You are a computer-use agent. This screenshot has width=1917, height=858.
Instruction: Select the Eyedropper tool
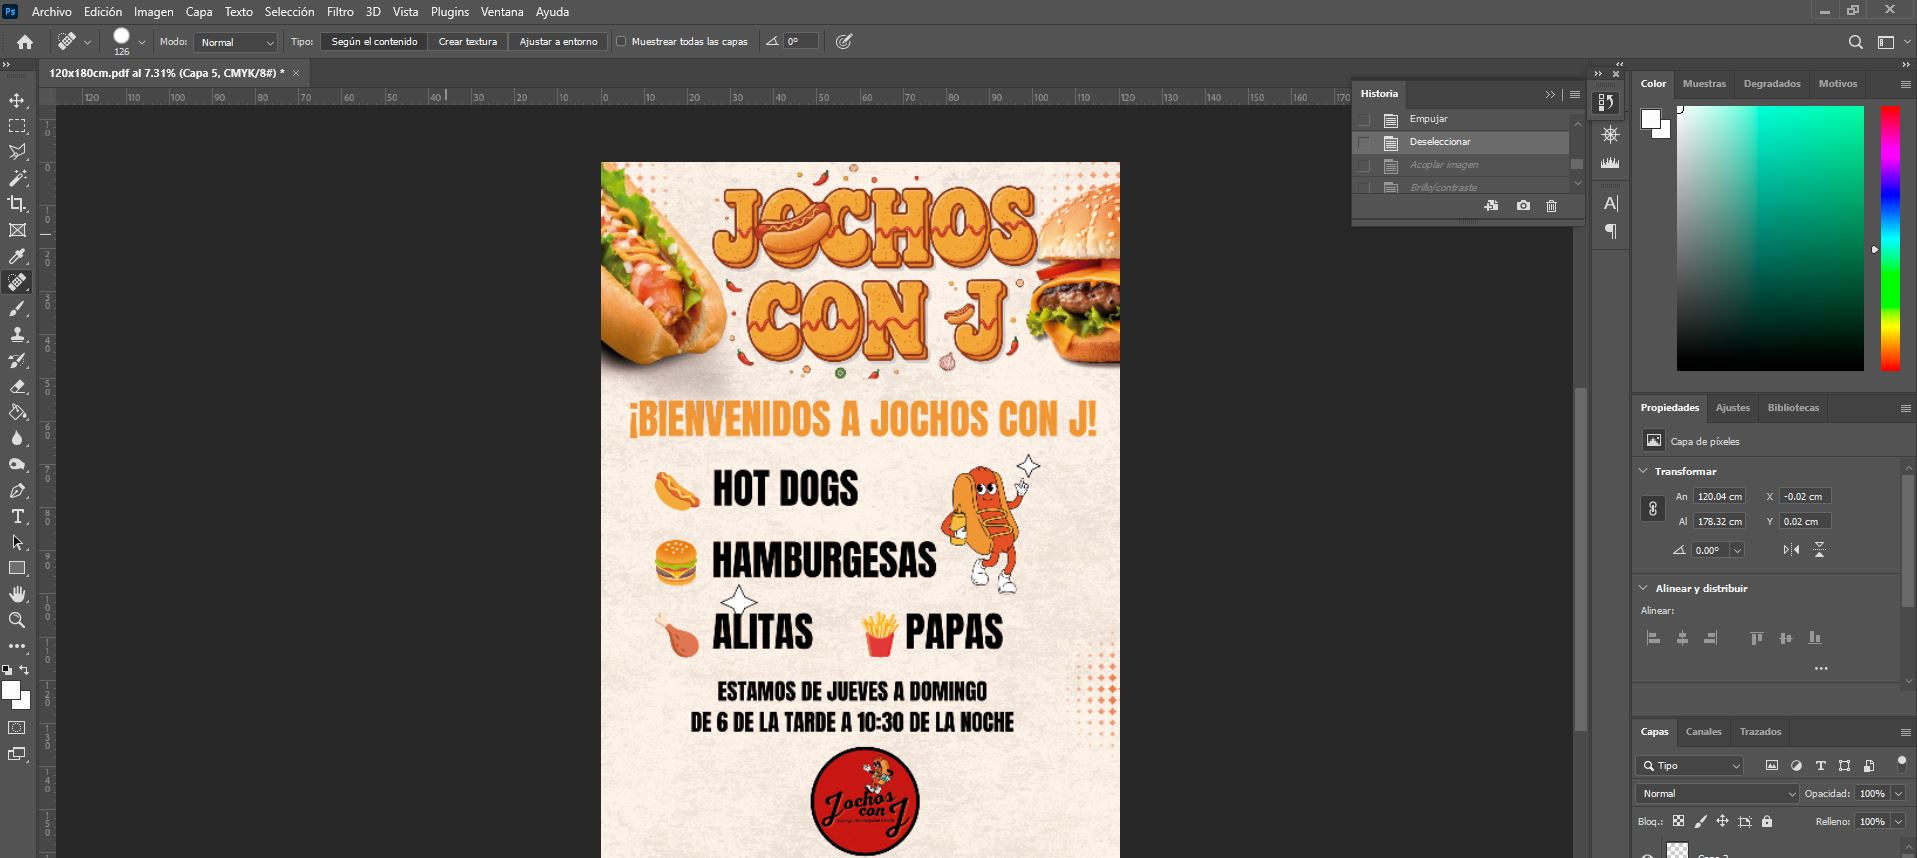(x=17, y=256)
